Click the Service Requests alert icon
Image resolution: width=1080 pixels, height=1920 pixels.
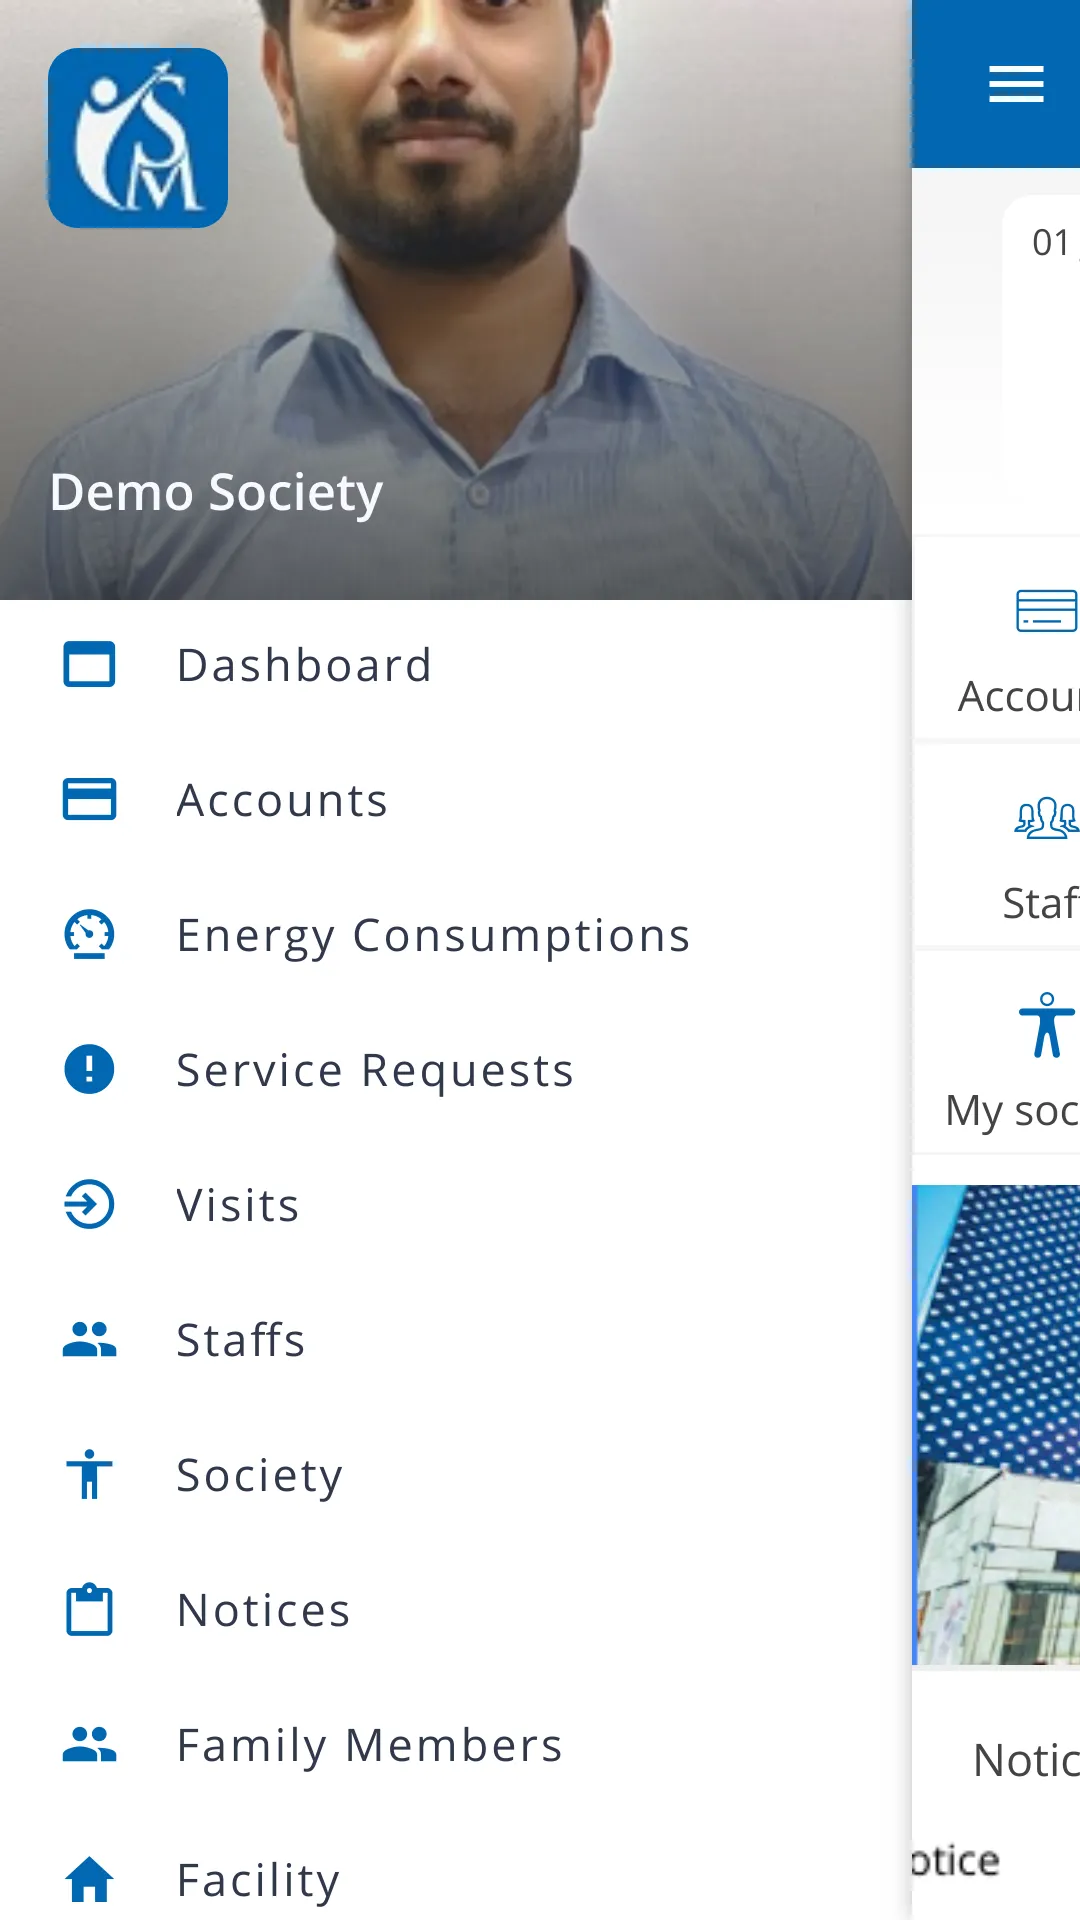90,1070
